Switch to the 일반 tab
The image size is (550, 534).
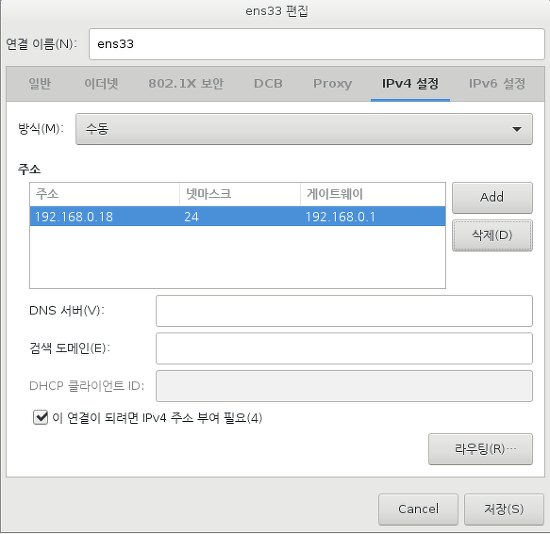coord(40,84)
